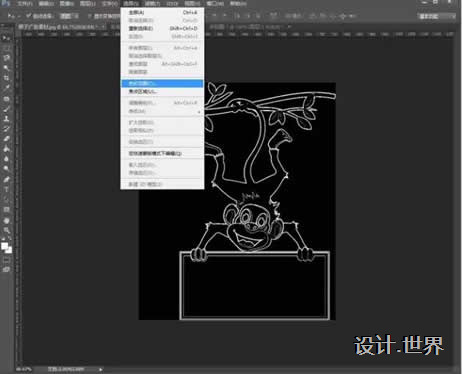This screenshot has width=462, height=374.
Task: Toggle the show transform controls checkbox
Action: (90, 16)
